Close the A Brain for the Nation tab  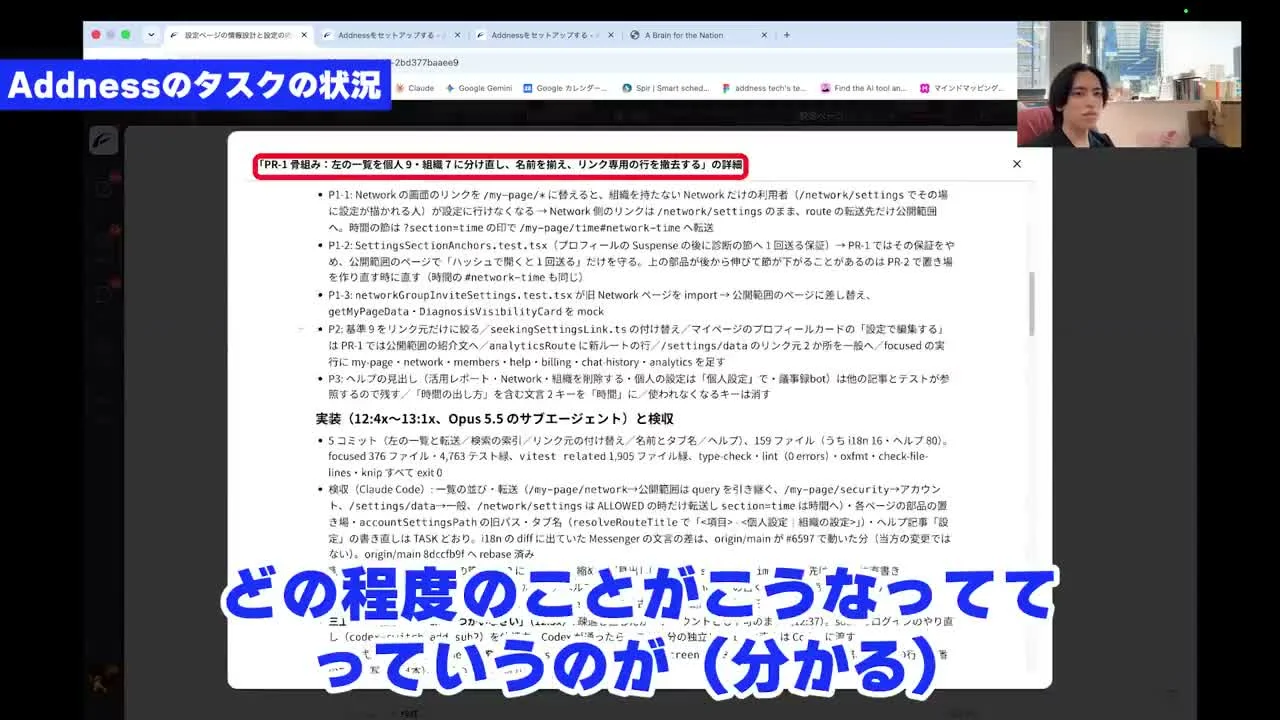click(764, 35)
